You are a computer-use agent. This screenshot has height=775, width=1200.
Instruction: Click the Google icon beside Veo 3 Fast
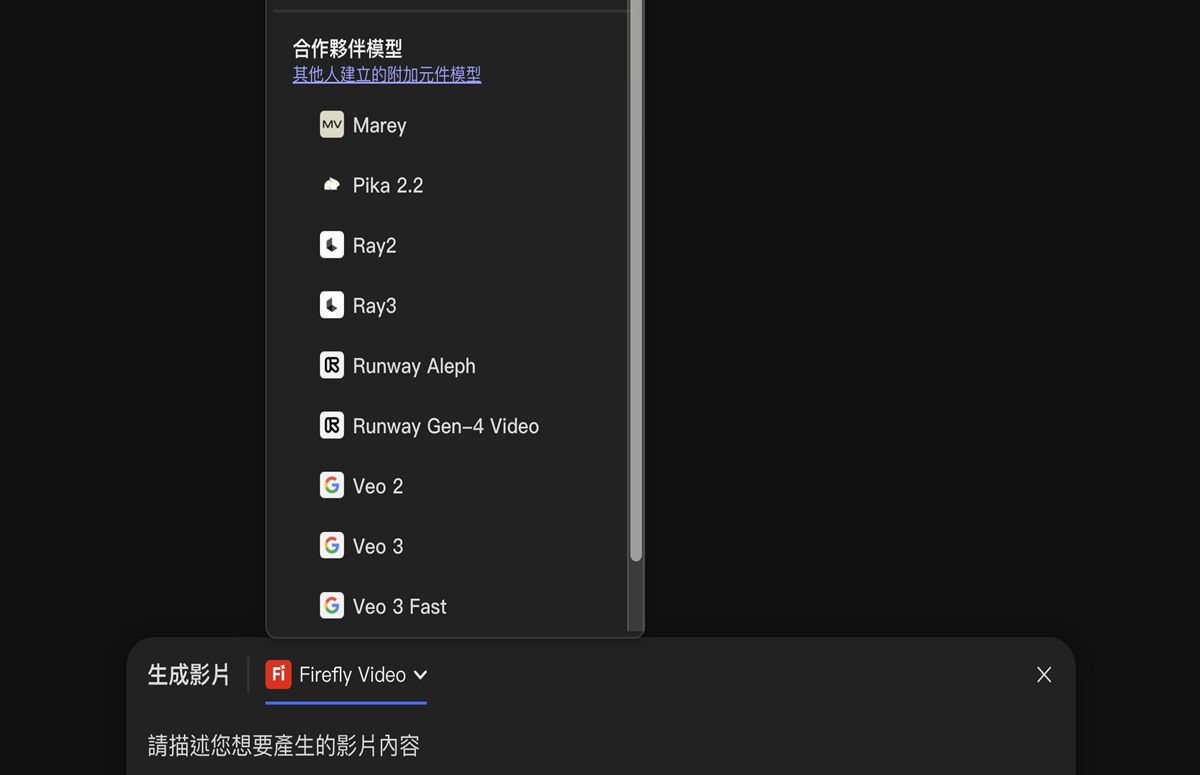point(332,605)
